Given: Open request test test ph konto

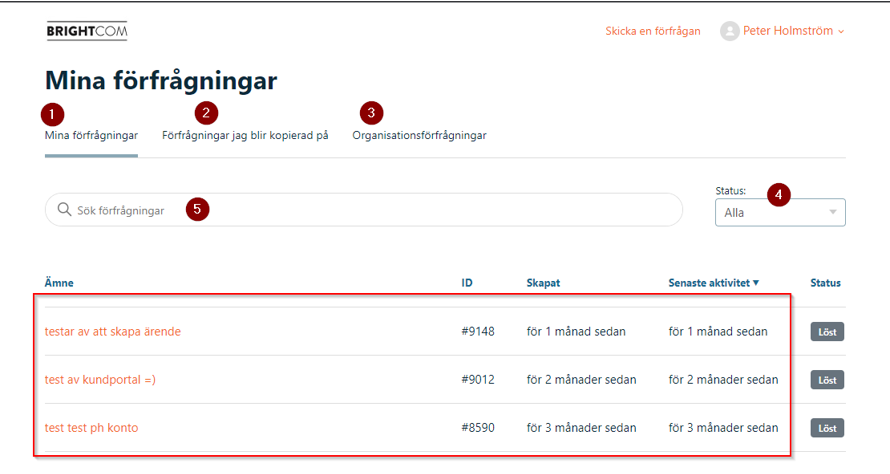Looking at the screenshot, I should tap(91, 428).
